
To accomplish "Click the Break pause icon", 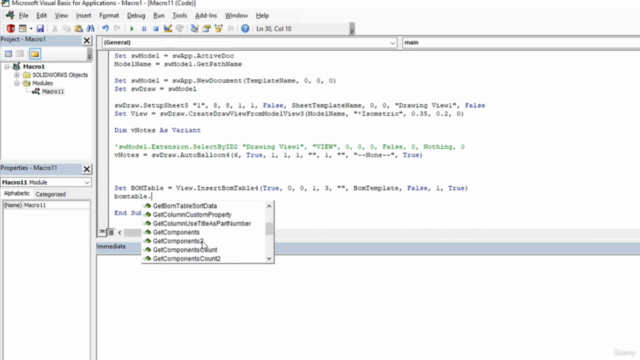I will (x=144, y=29).
